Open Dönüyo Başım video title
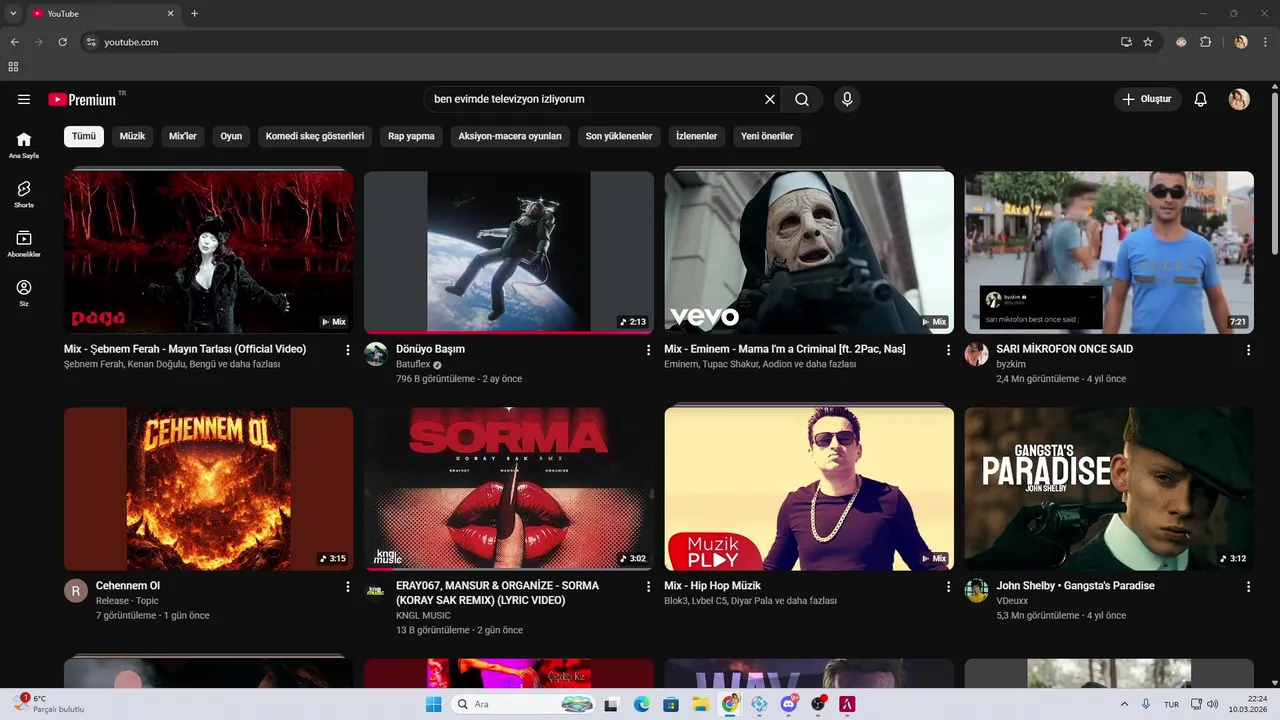The image size is (1280, 720). point(430,349)
